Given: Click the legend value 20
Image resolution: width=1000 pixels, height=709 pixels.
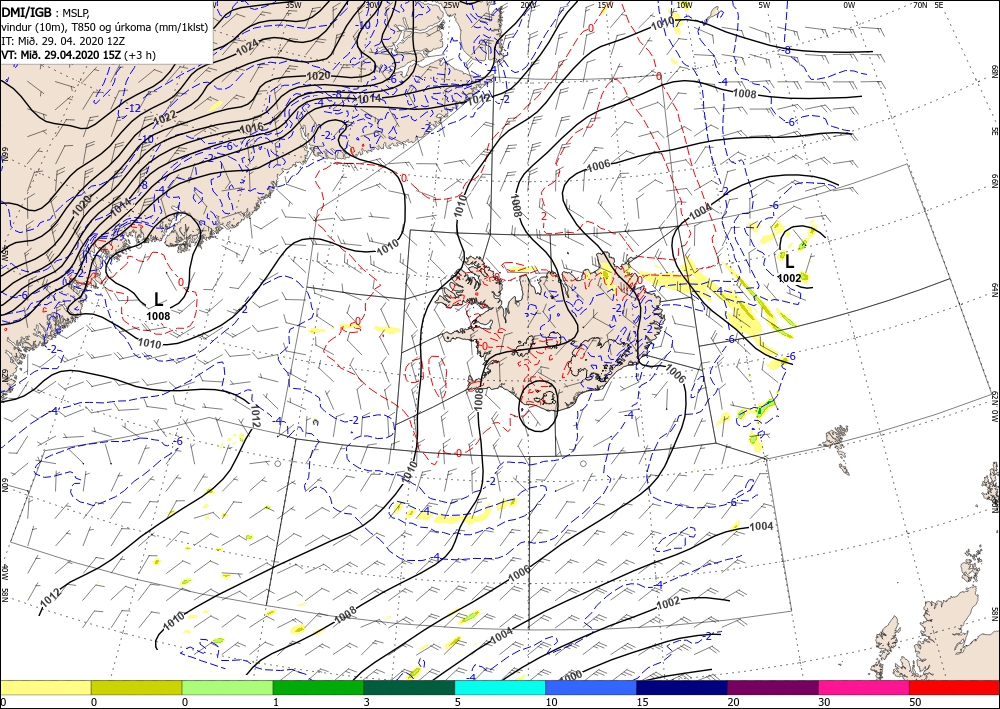Looking at the screenshot, I should tap(732, 702).
